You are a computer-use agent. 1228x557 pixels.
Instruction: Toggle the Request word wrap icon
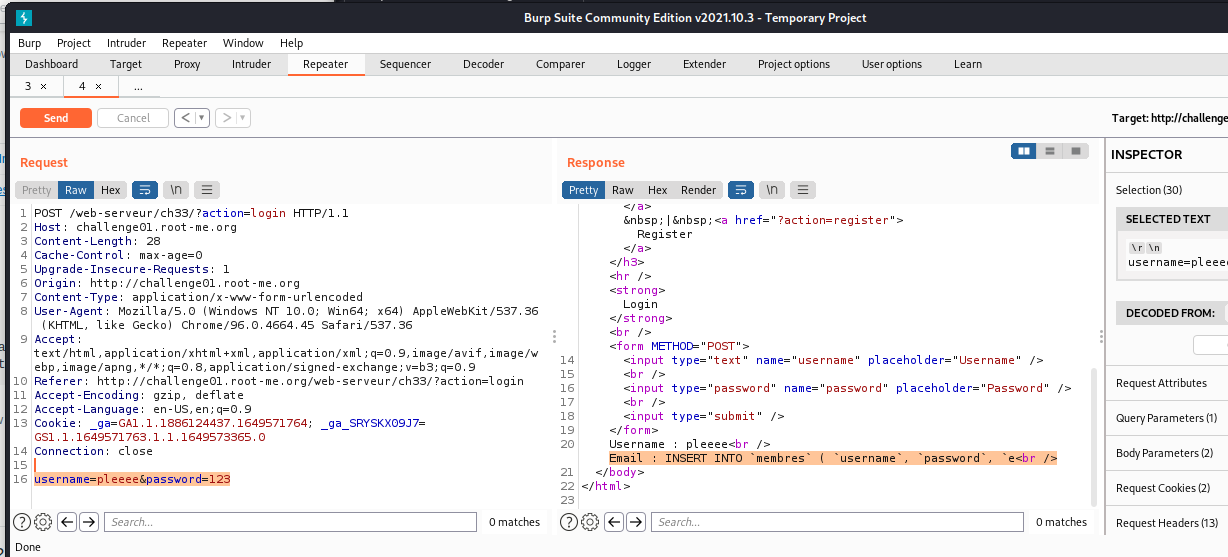(145, 190)
